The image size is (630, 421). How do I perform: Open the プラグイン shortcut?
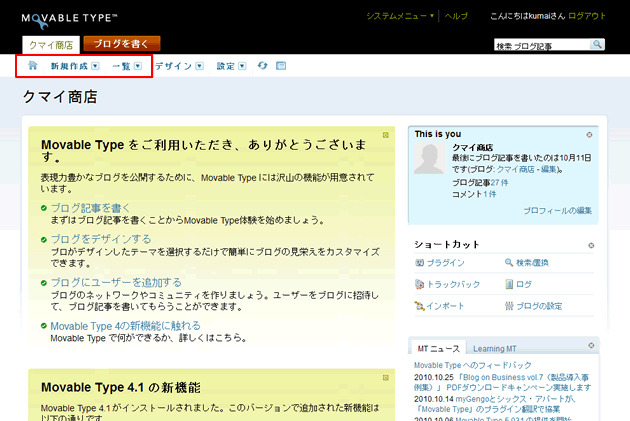tap(440, 263)
